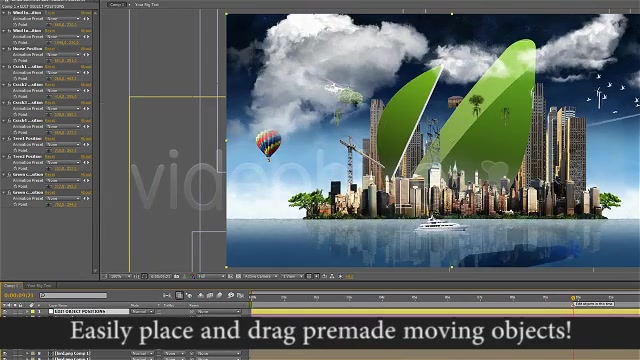
Task: Click the RGB channel icon under the viewer
Action: point(192,276)
